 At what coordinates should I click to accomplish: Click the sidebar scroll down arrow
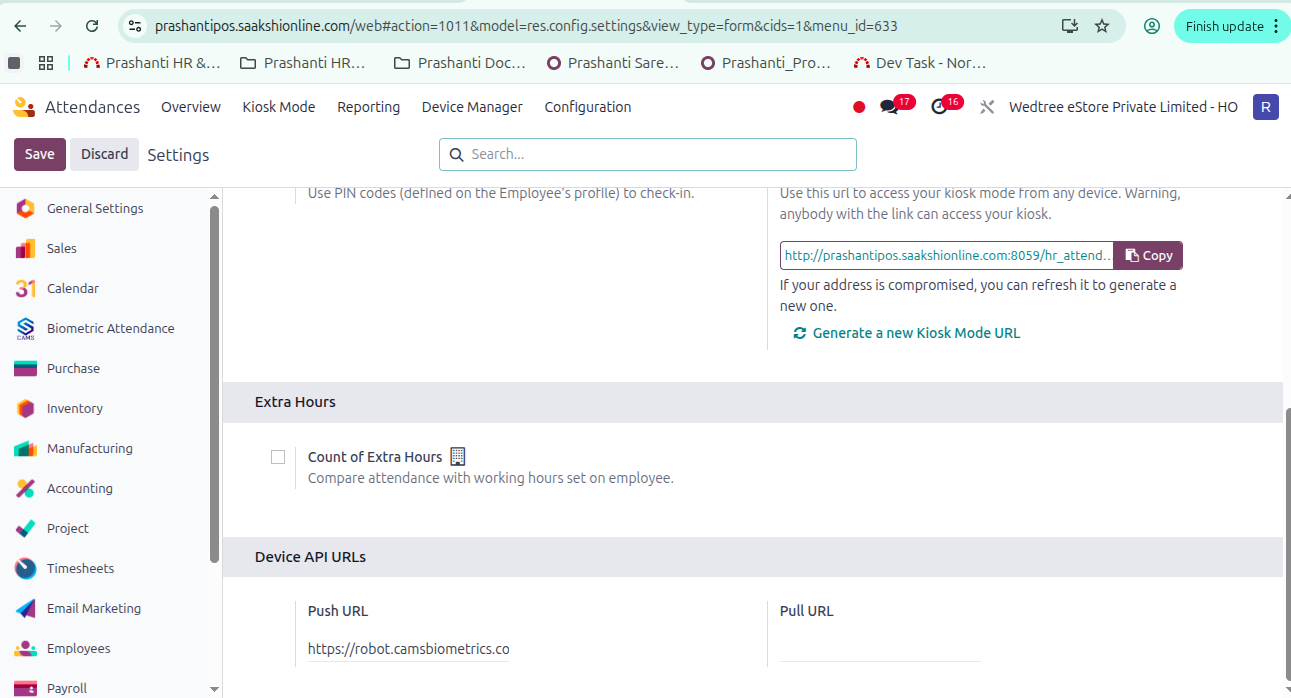[214, 689]
